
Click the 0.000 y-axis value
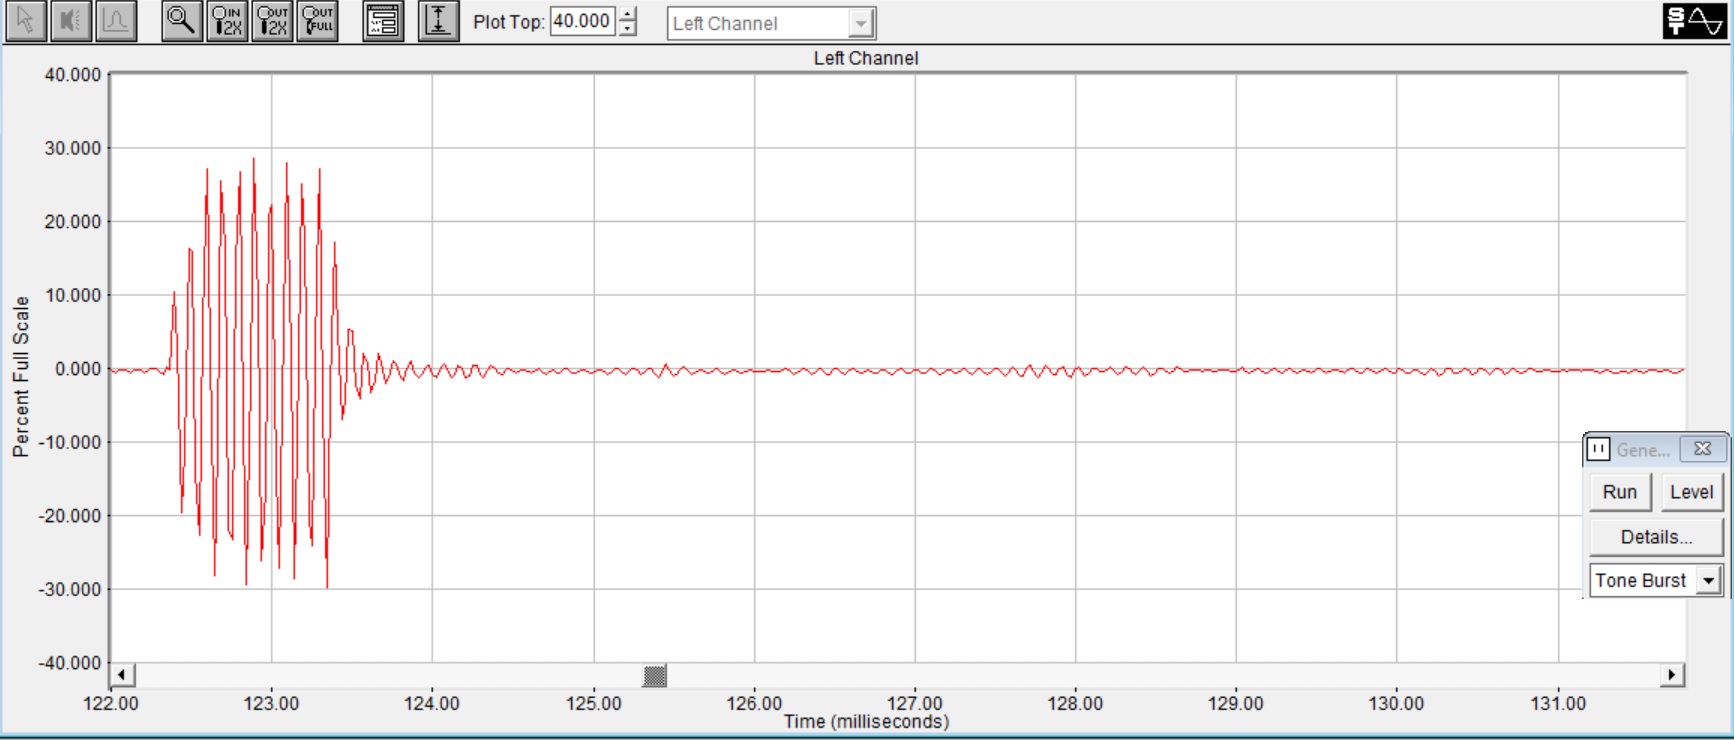[x=78, y=369]
